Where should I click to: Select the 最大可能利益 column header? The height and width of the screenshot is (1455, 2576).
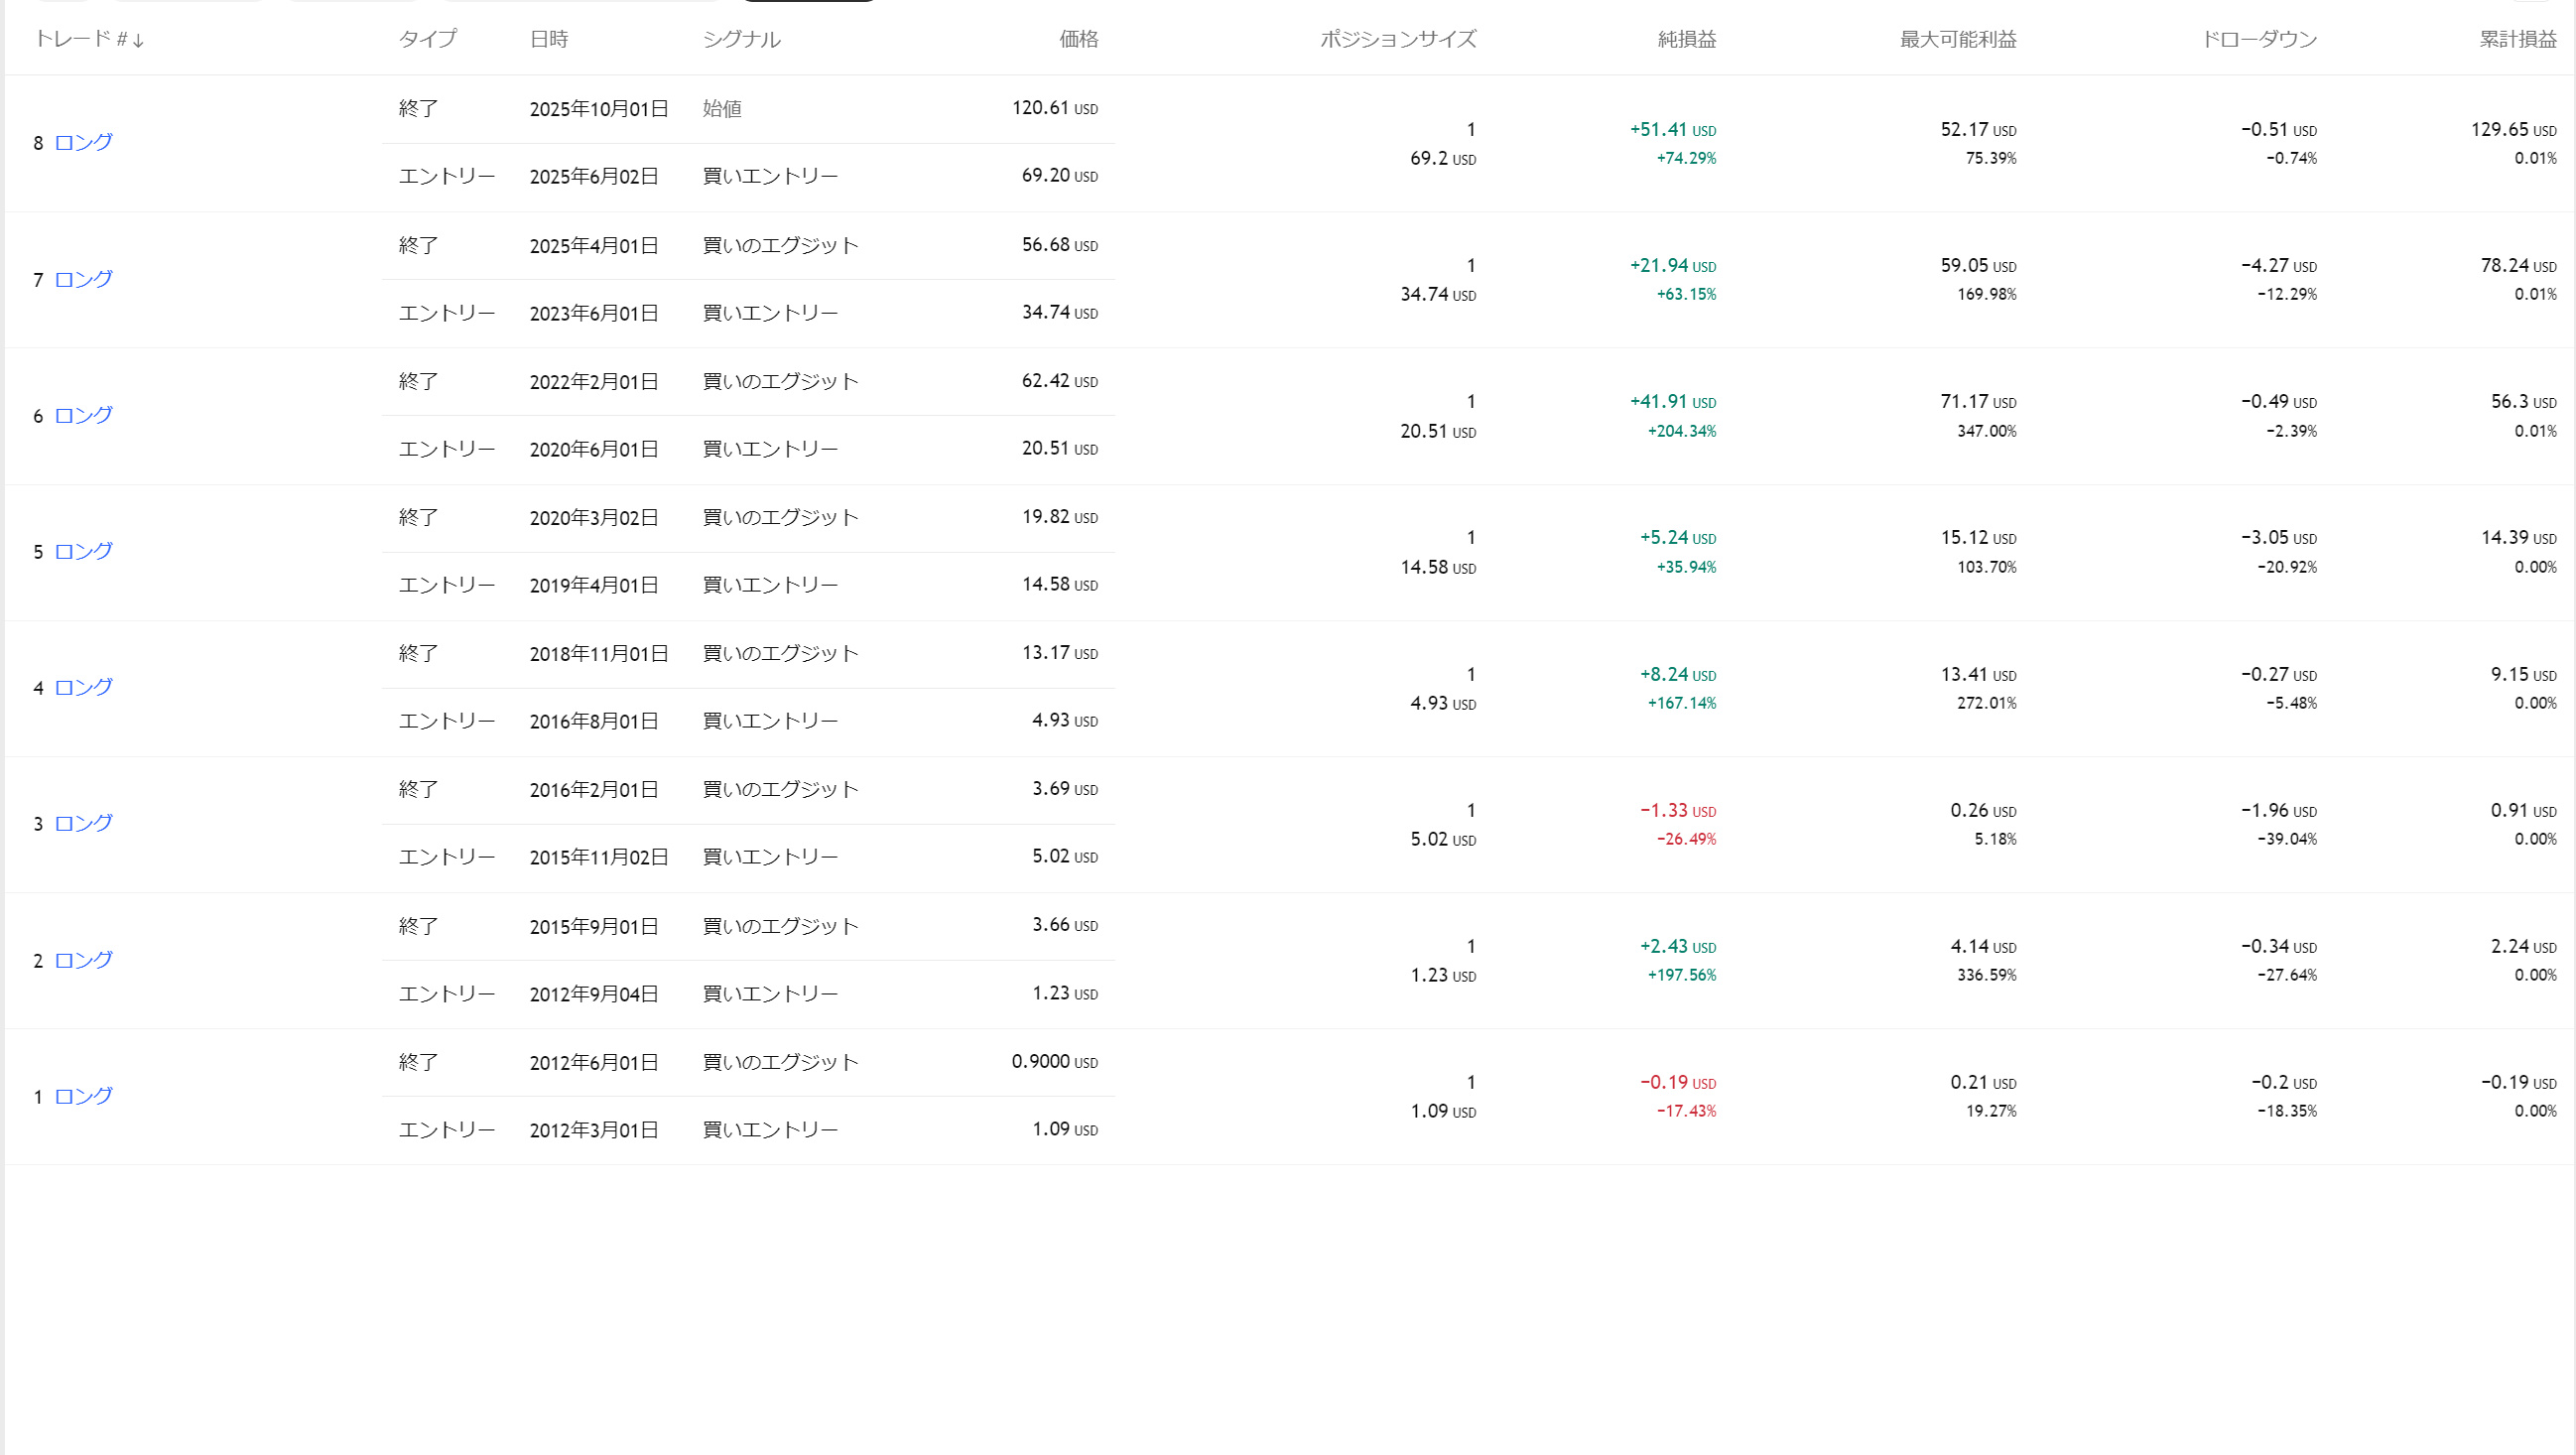(1957, 39)
